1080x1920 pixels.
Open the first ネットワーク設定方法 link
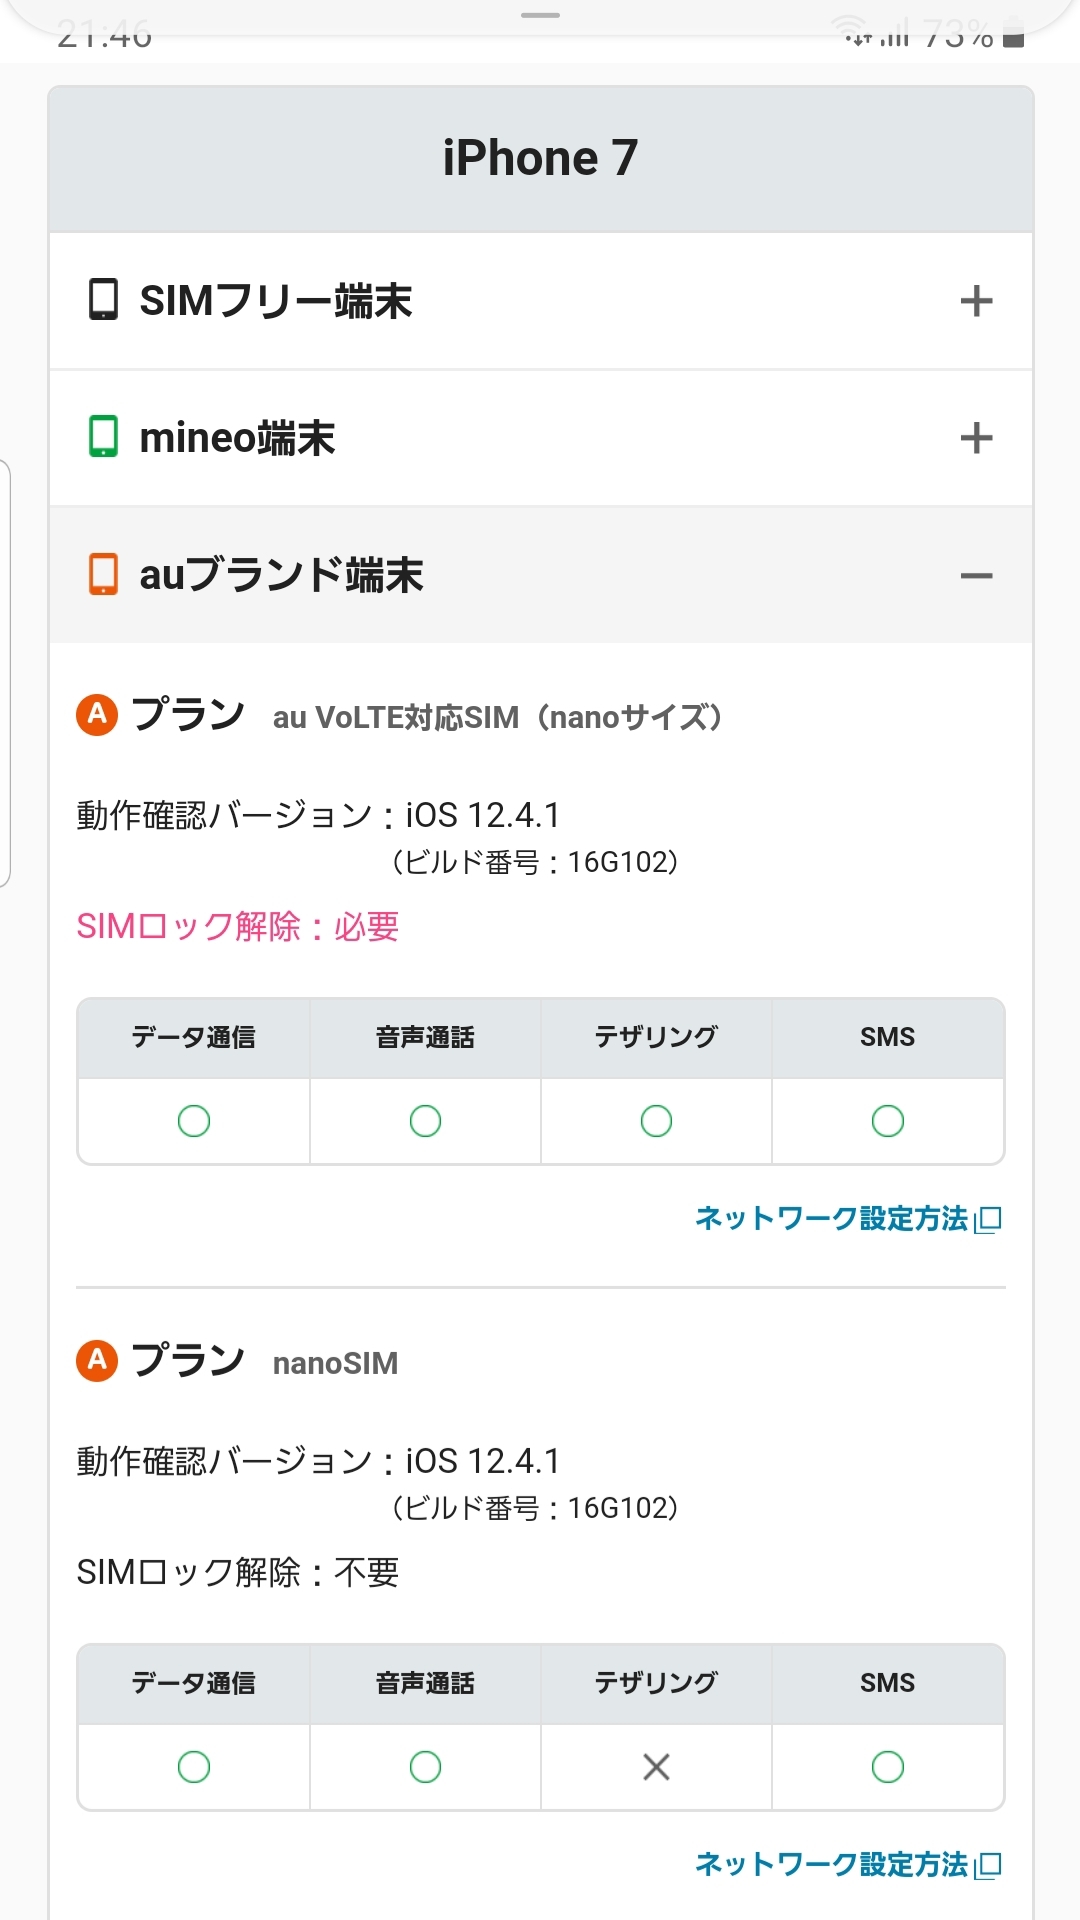point(831,1218)
